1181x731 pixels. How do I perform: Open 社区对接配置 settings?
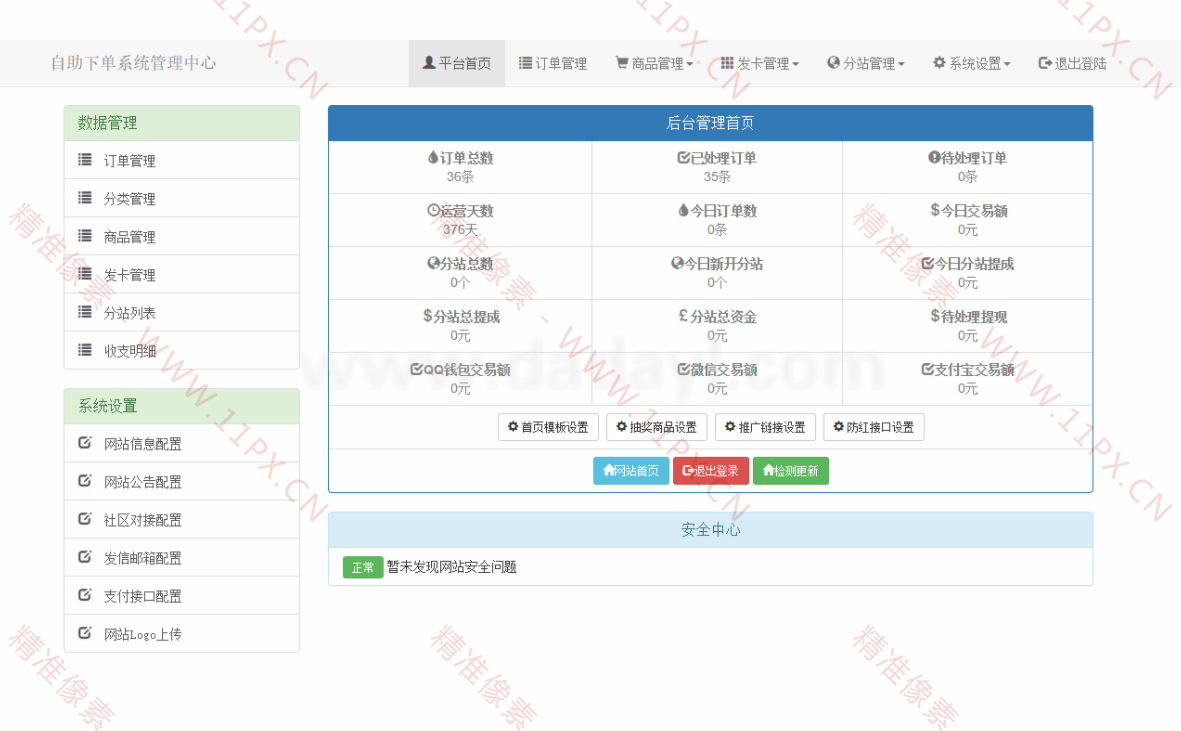pyautogui.click(x=182, y=519)
